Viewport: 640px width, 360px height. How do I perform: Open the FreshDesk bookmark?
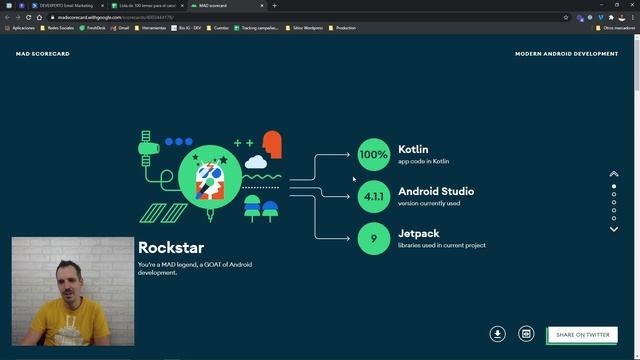pos(93,28)
